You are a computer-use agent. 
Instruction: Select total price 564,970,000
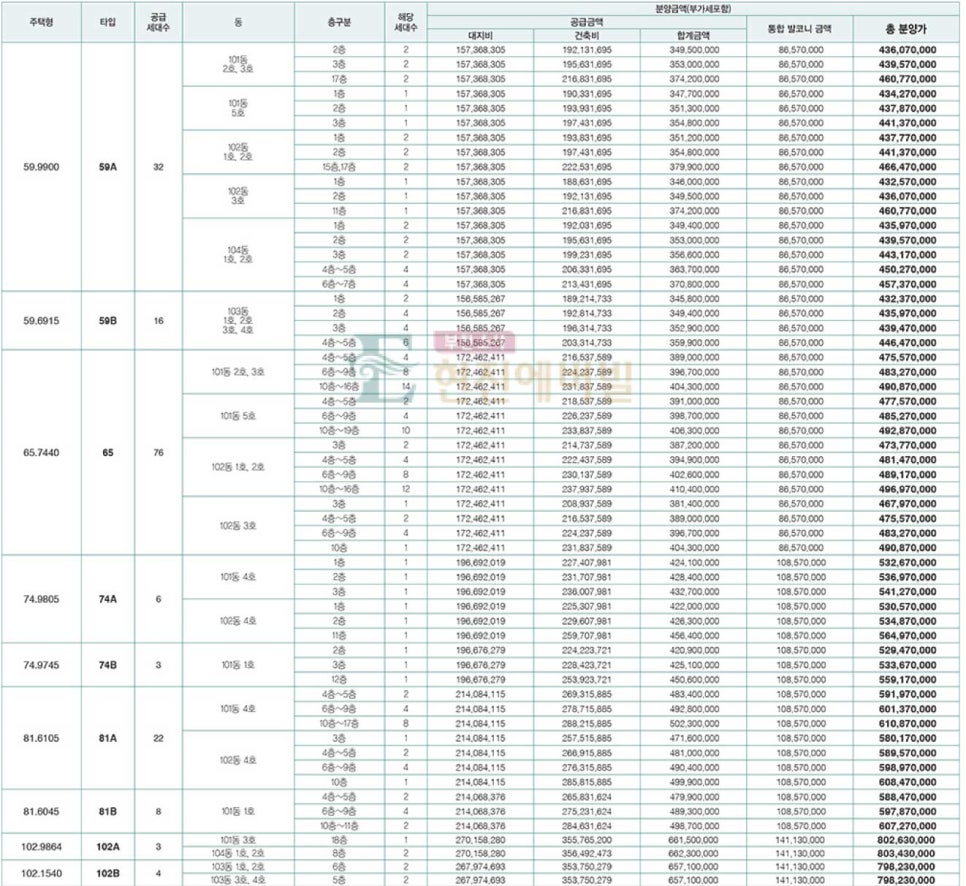(x=907, y=636)
